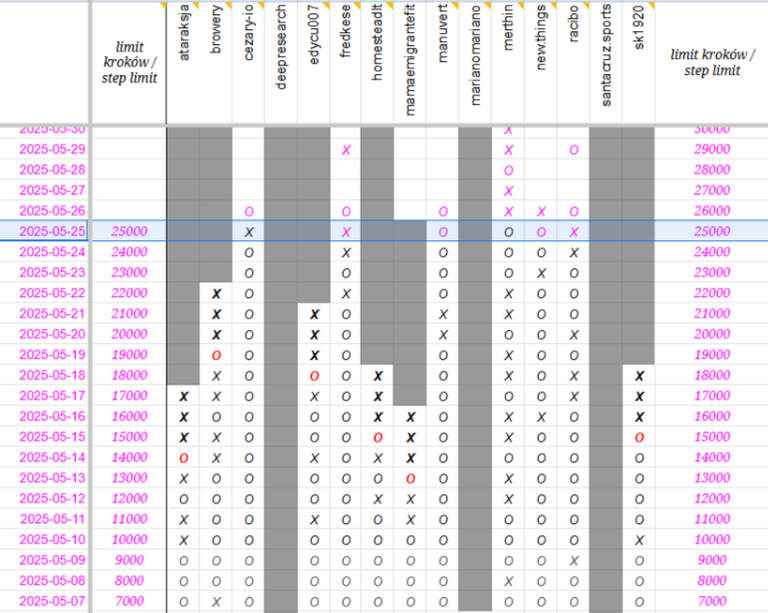Select mamaemigrantefit's bold x on 2025-05-14
The image size is (768, 613).
coord(410,458)
